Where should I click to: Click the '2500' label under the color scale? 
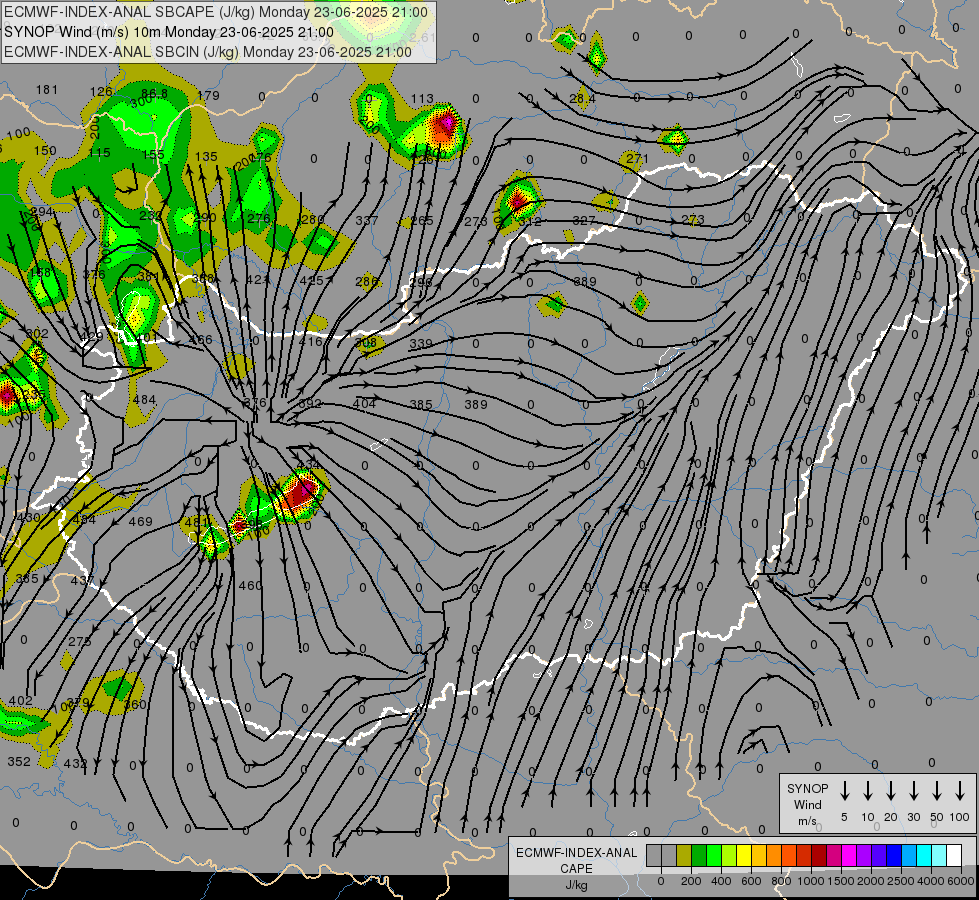901,881
